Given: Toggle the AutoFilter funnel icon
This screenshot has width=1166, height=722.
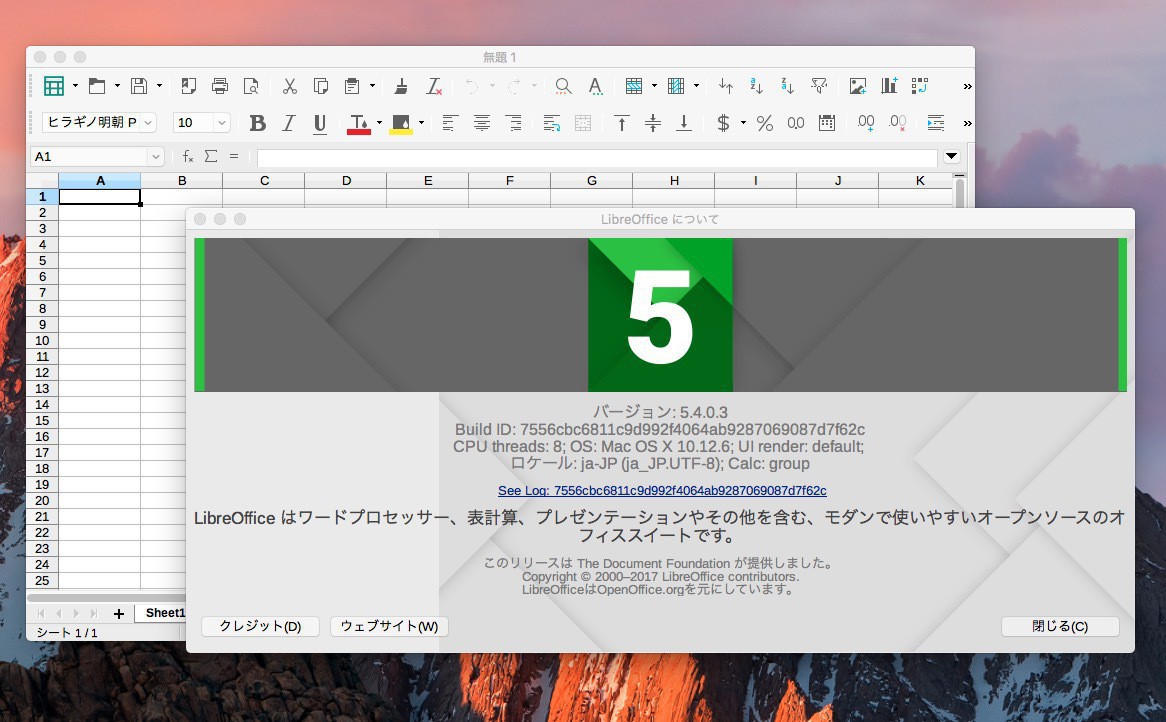Looking at the screenshot, I should point(819,86).
